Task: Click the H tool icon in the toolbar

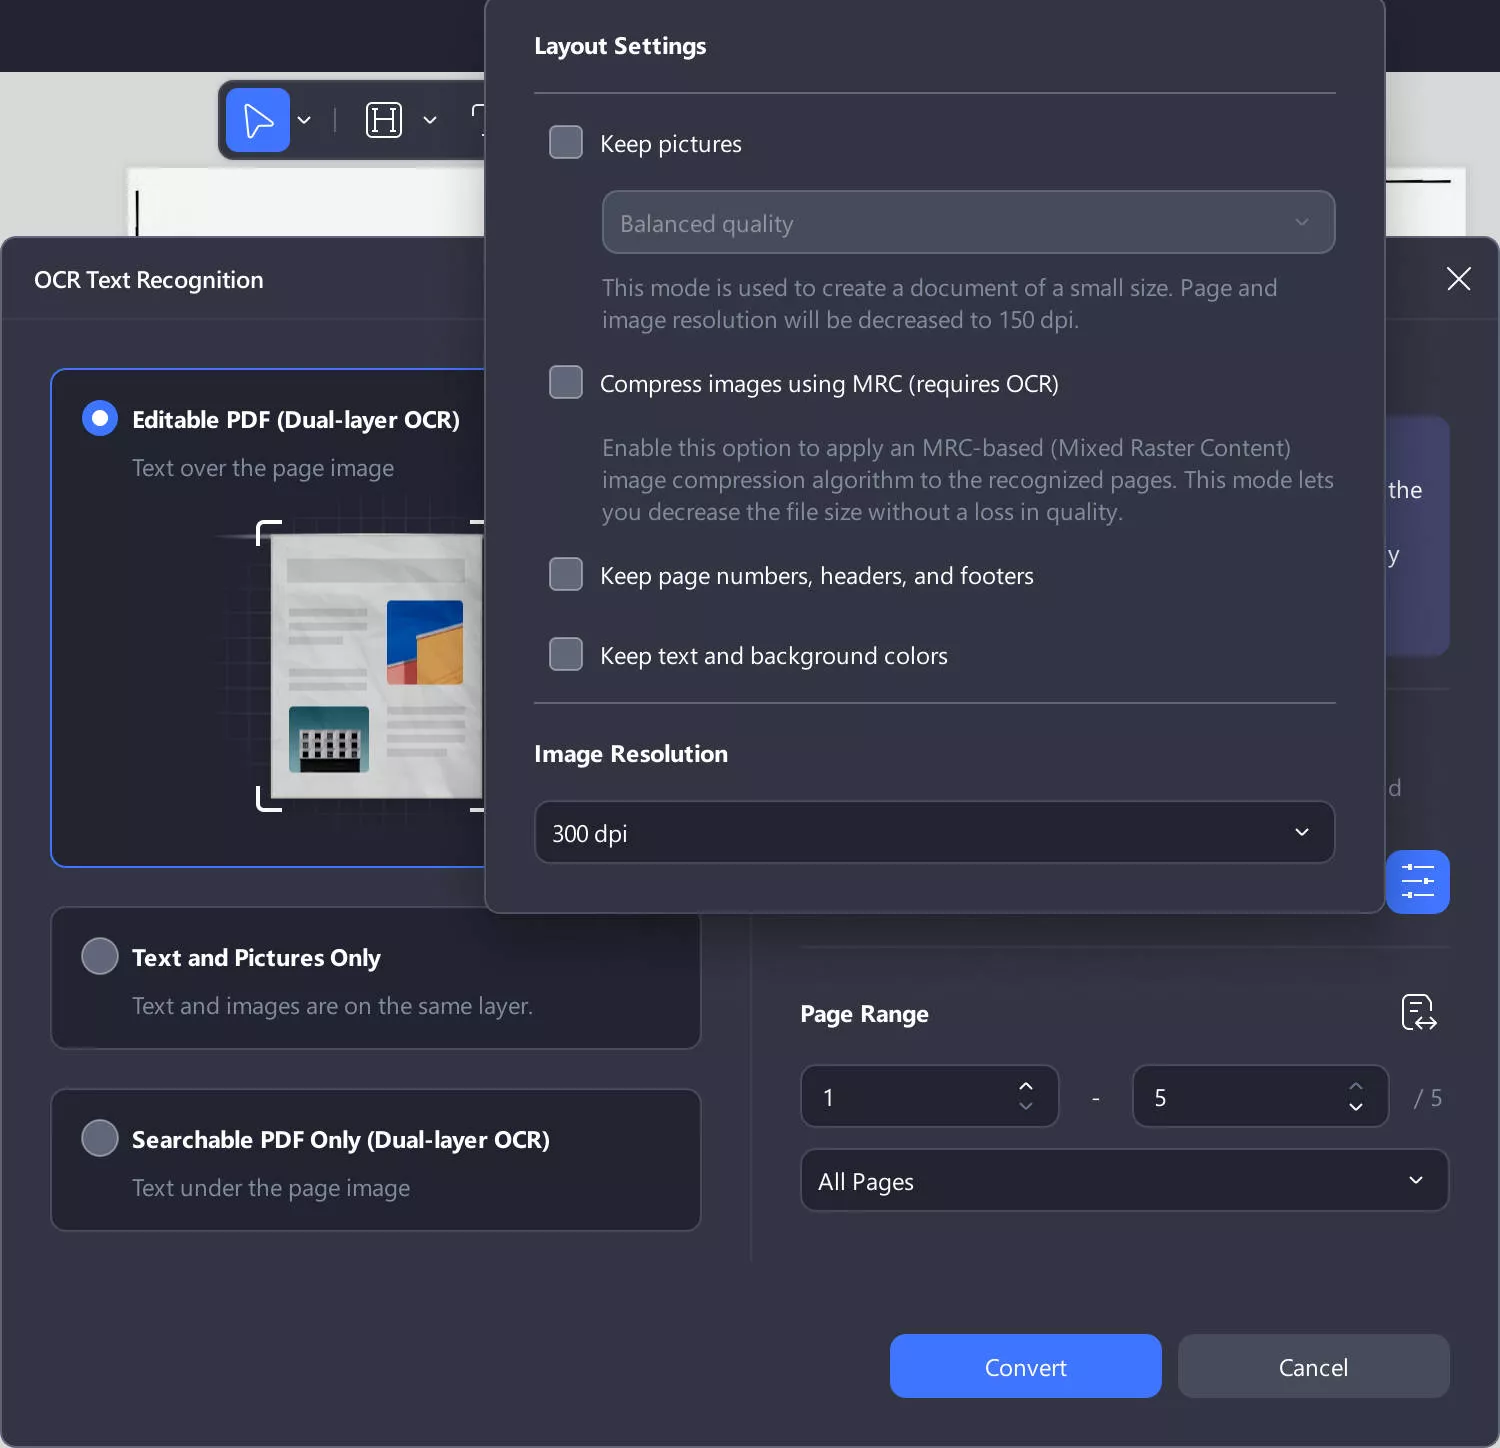Action: pyautogui.click(x=383, y=119)
